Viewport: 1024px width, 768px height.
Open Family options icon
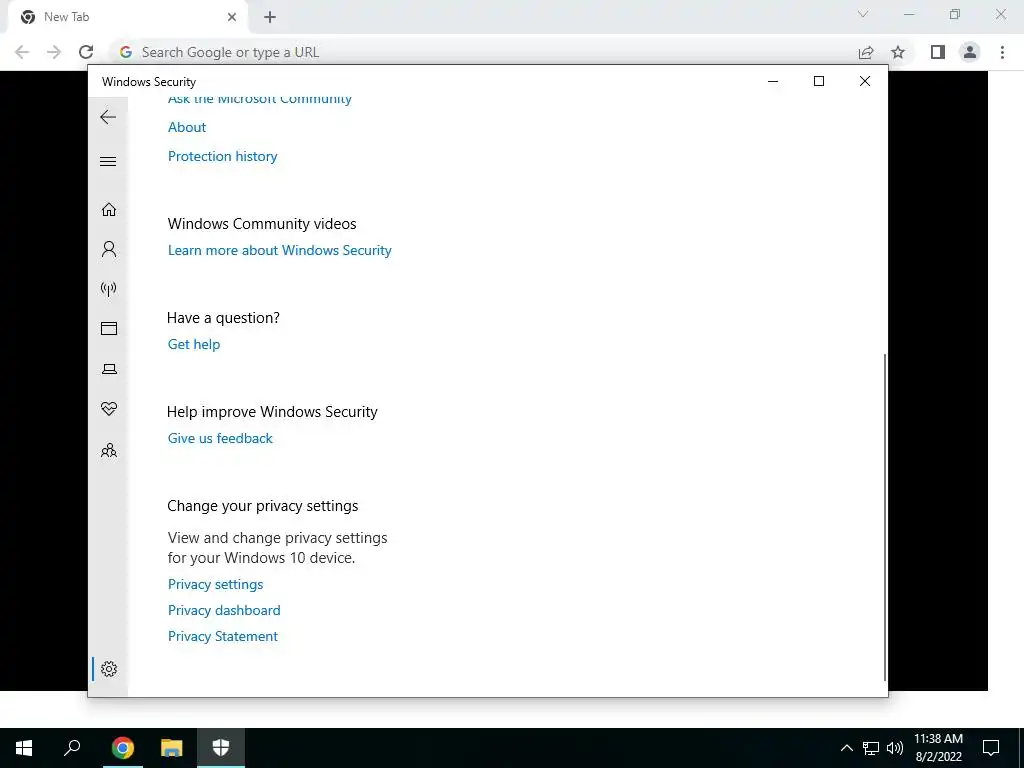109,450
